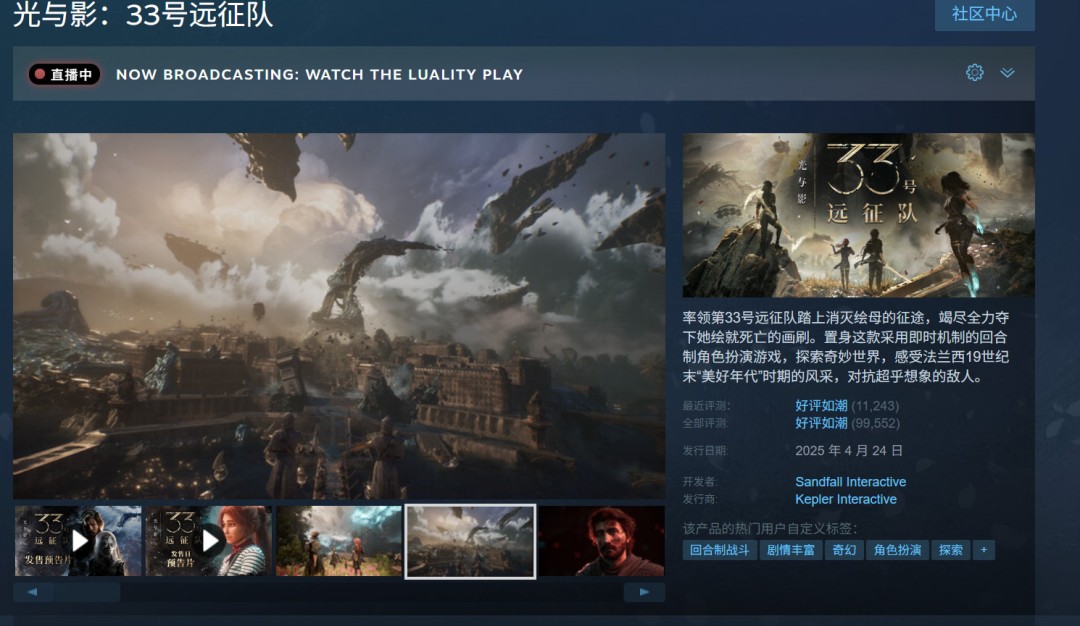
Task: Select the third screenshot thumbnail
Action: point(339,541)
